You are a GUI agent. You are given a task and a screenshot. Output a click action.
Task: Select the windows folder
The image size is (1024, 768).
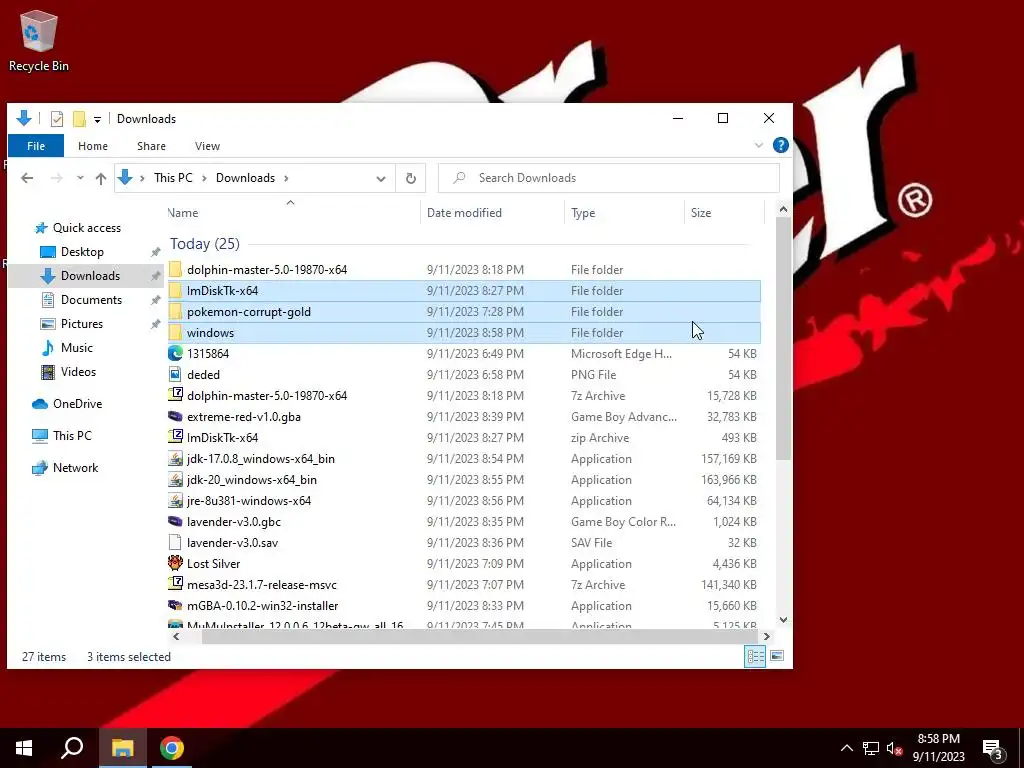click(x=464, y=332)
